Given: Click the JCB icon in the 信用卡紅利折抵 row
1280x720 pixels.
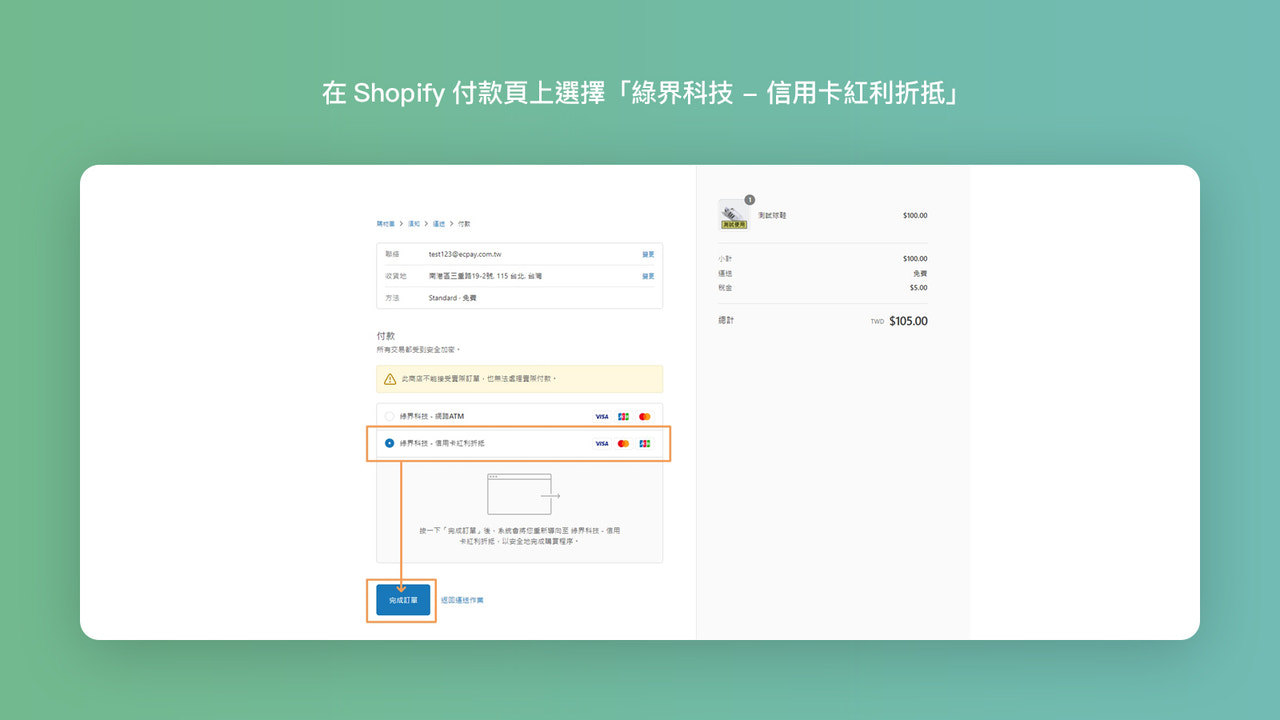Looking at the screenshot, I should pyautogui.click(x=644, y=443).
